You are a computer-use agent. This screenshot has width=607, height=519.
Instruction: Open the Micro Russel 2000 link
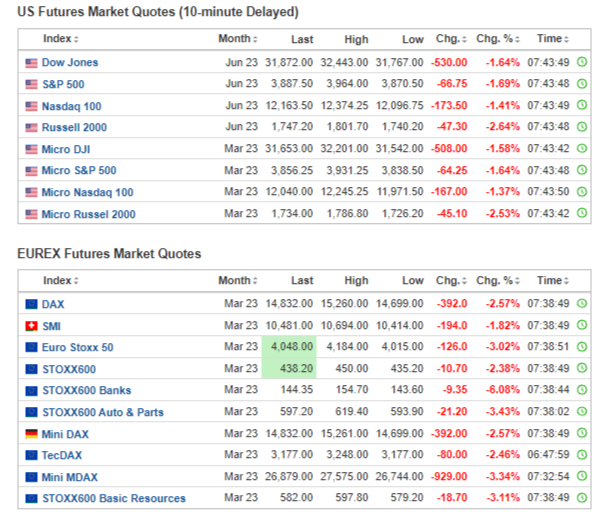pyautogui.click(x=89, y=214)
